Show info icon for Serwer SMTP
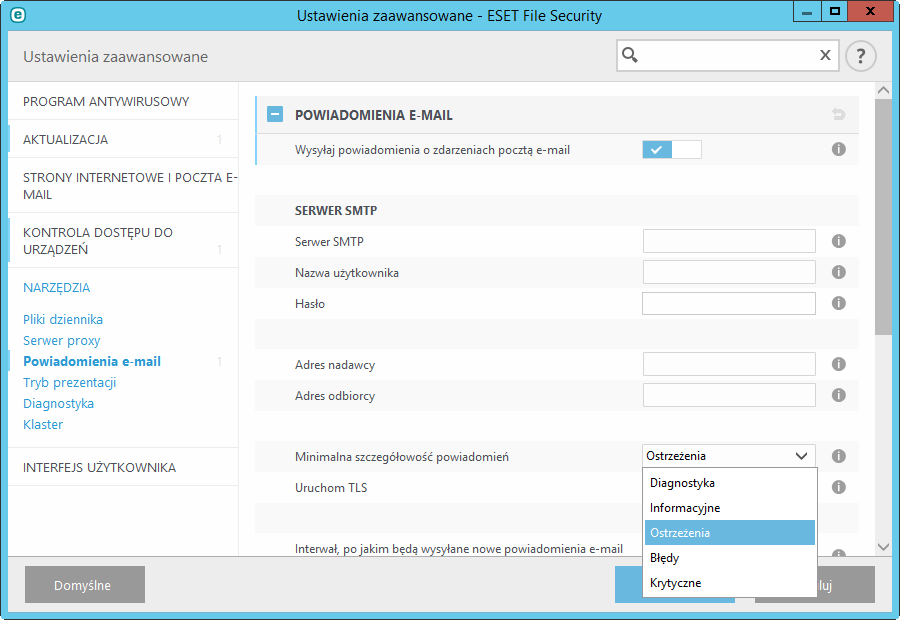This screenshot has height=620, width=900. coord(839,241)
